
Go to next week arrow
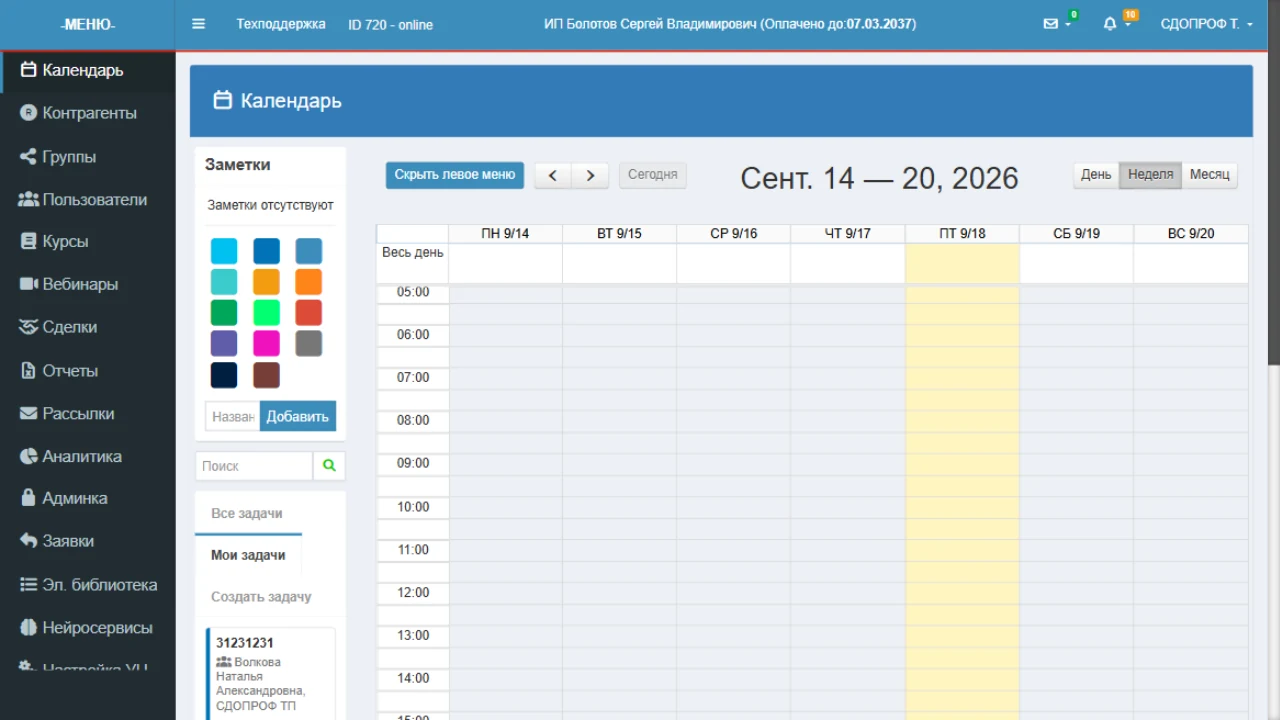(590, 175)
